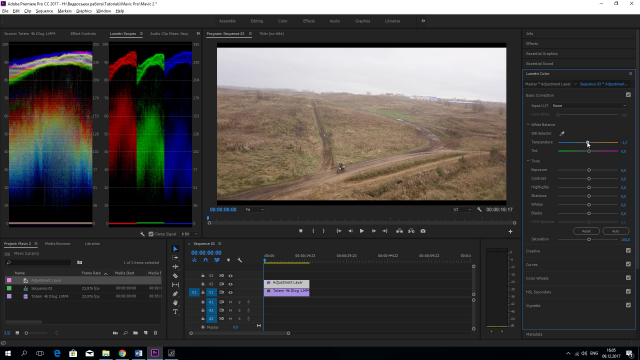This screenshot has width=640, height=360.
Task: Create New Bin in Project panel
Action: click(x=135, y=333)
